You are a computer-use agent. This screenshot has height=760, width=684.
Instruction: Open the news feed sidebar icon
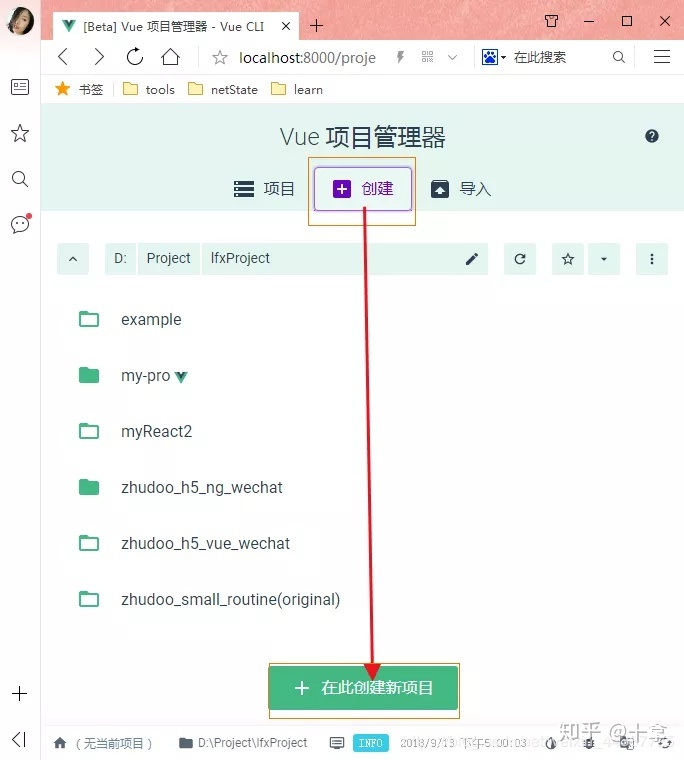(20, 87)
